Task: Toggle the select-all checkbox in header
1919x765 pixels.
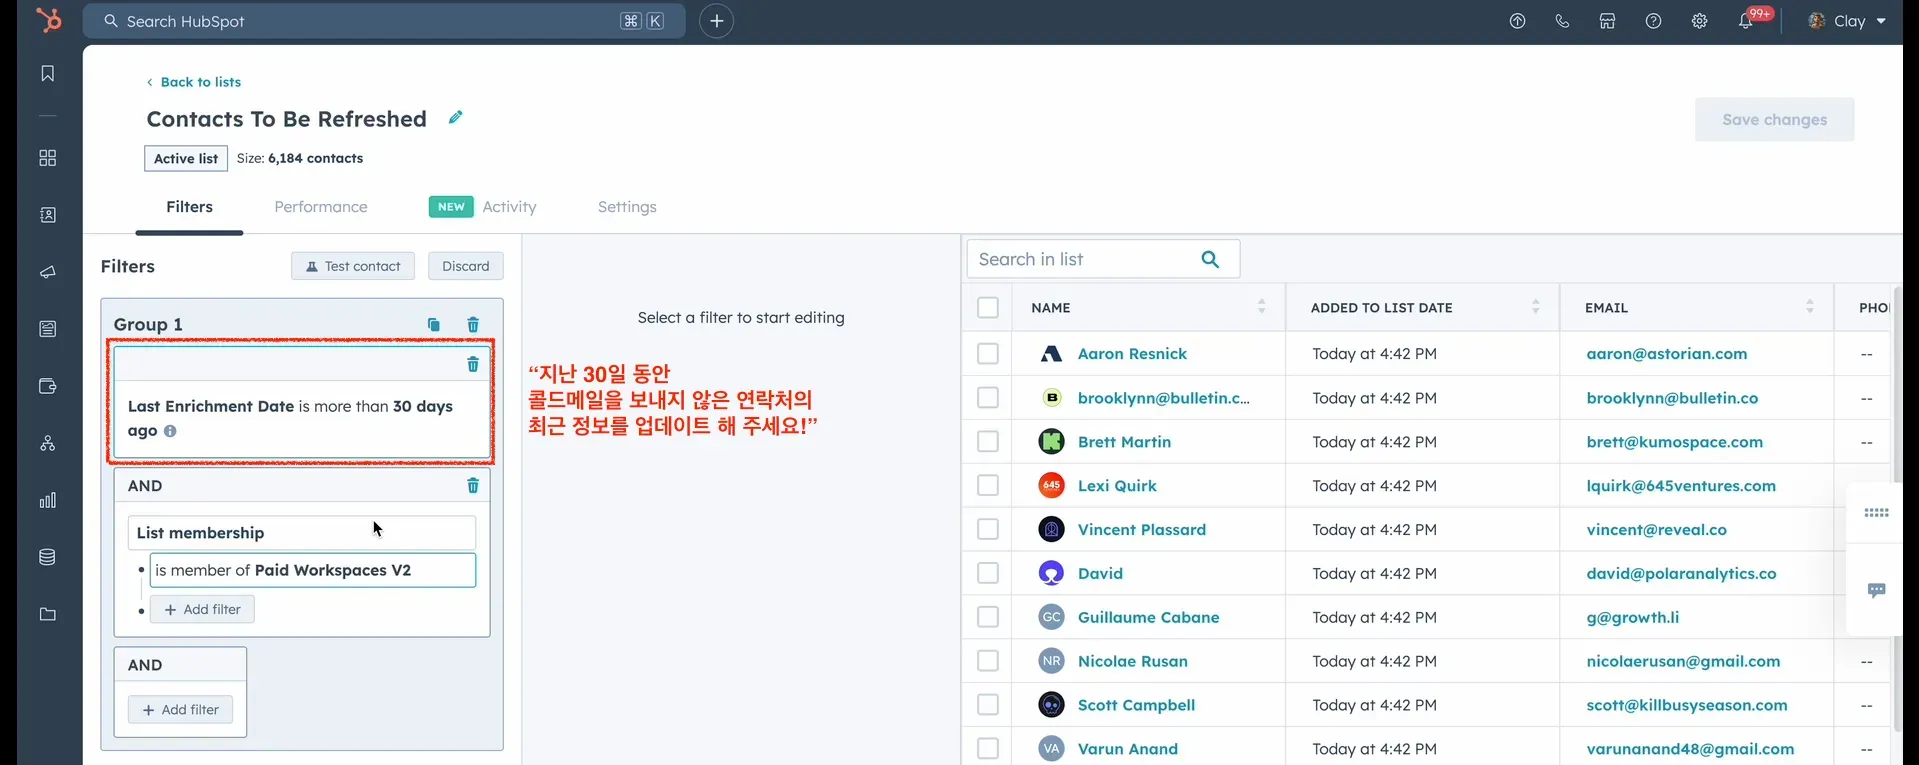Action: 988,308
